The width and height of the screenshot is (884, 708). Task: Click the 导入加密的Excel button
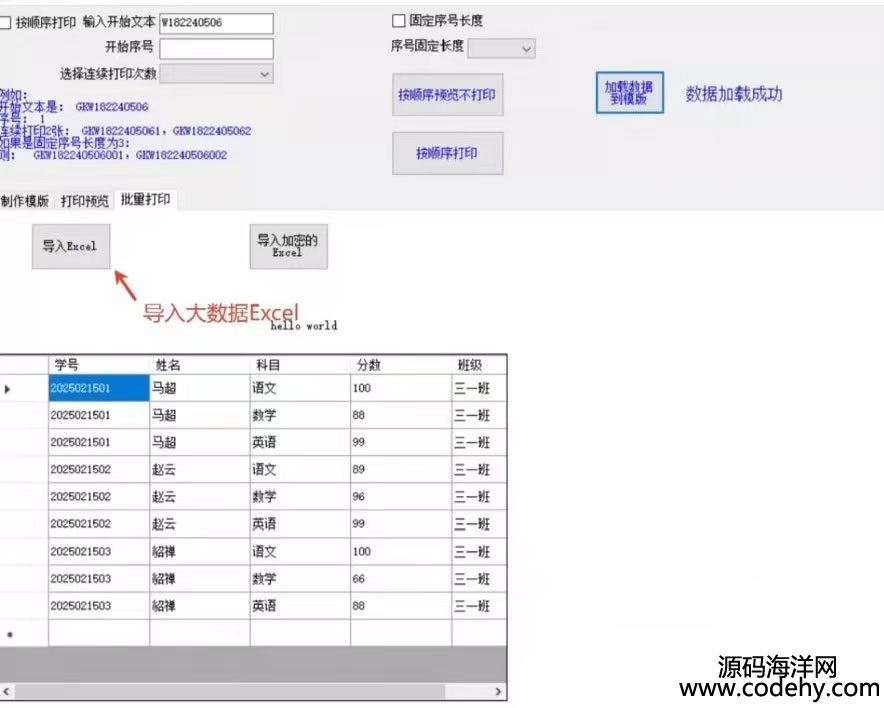[288, 246]
